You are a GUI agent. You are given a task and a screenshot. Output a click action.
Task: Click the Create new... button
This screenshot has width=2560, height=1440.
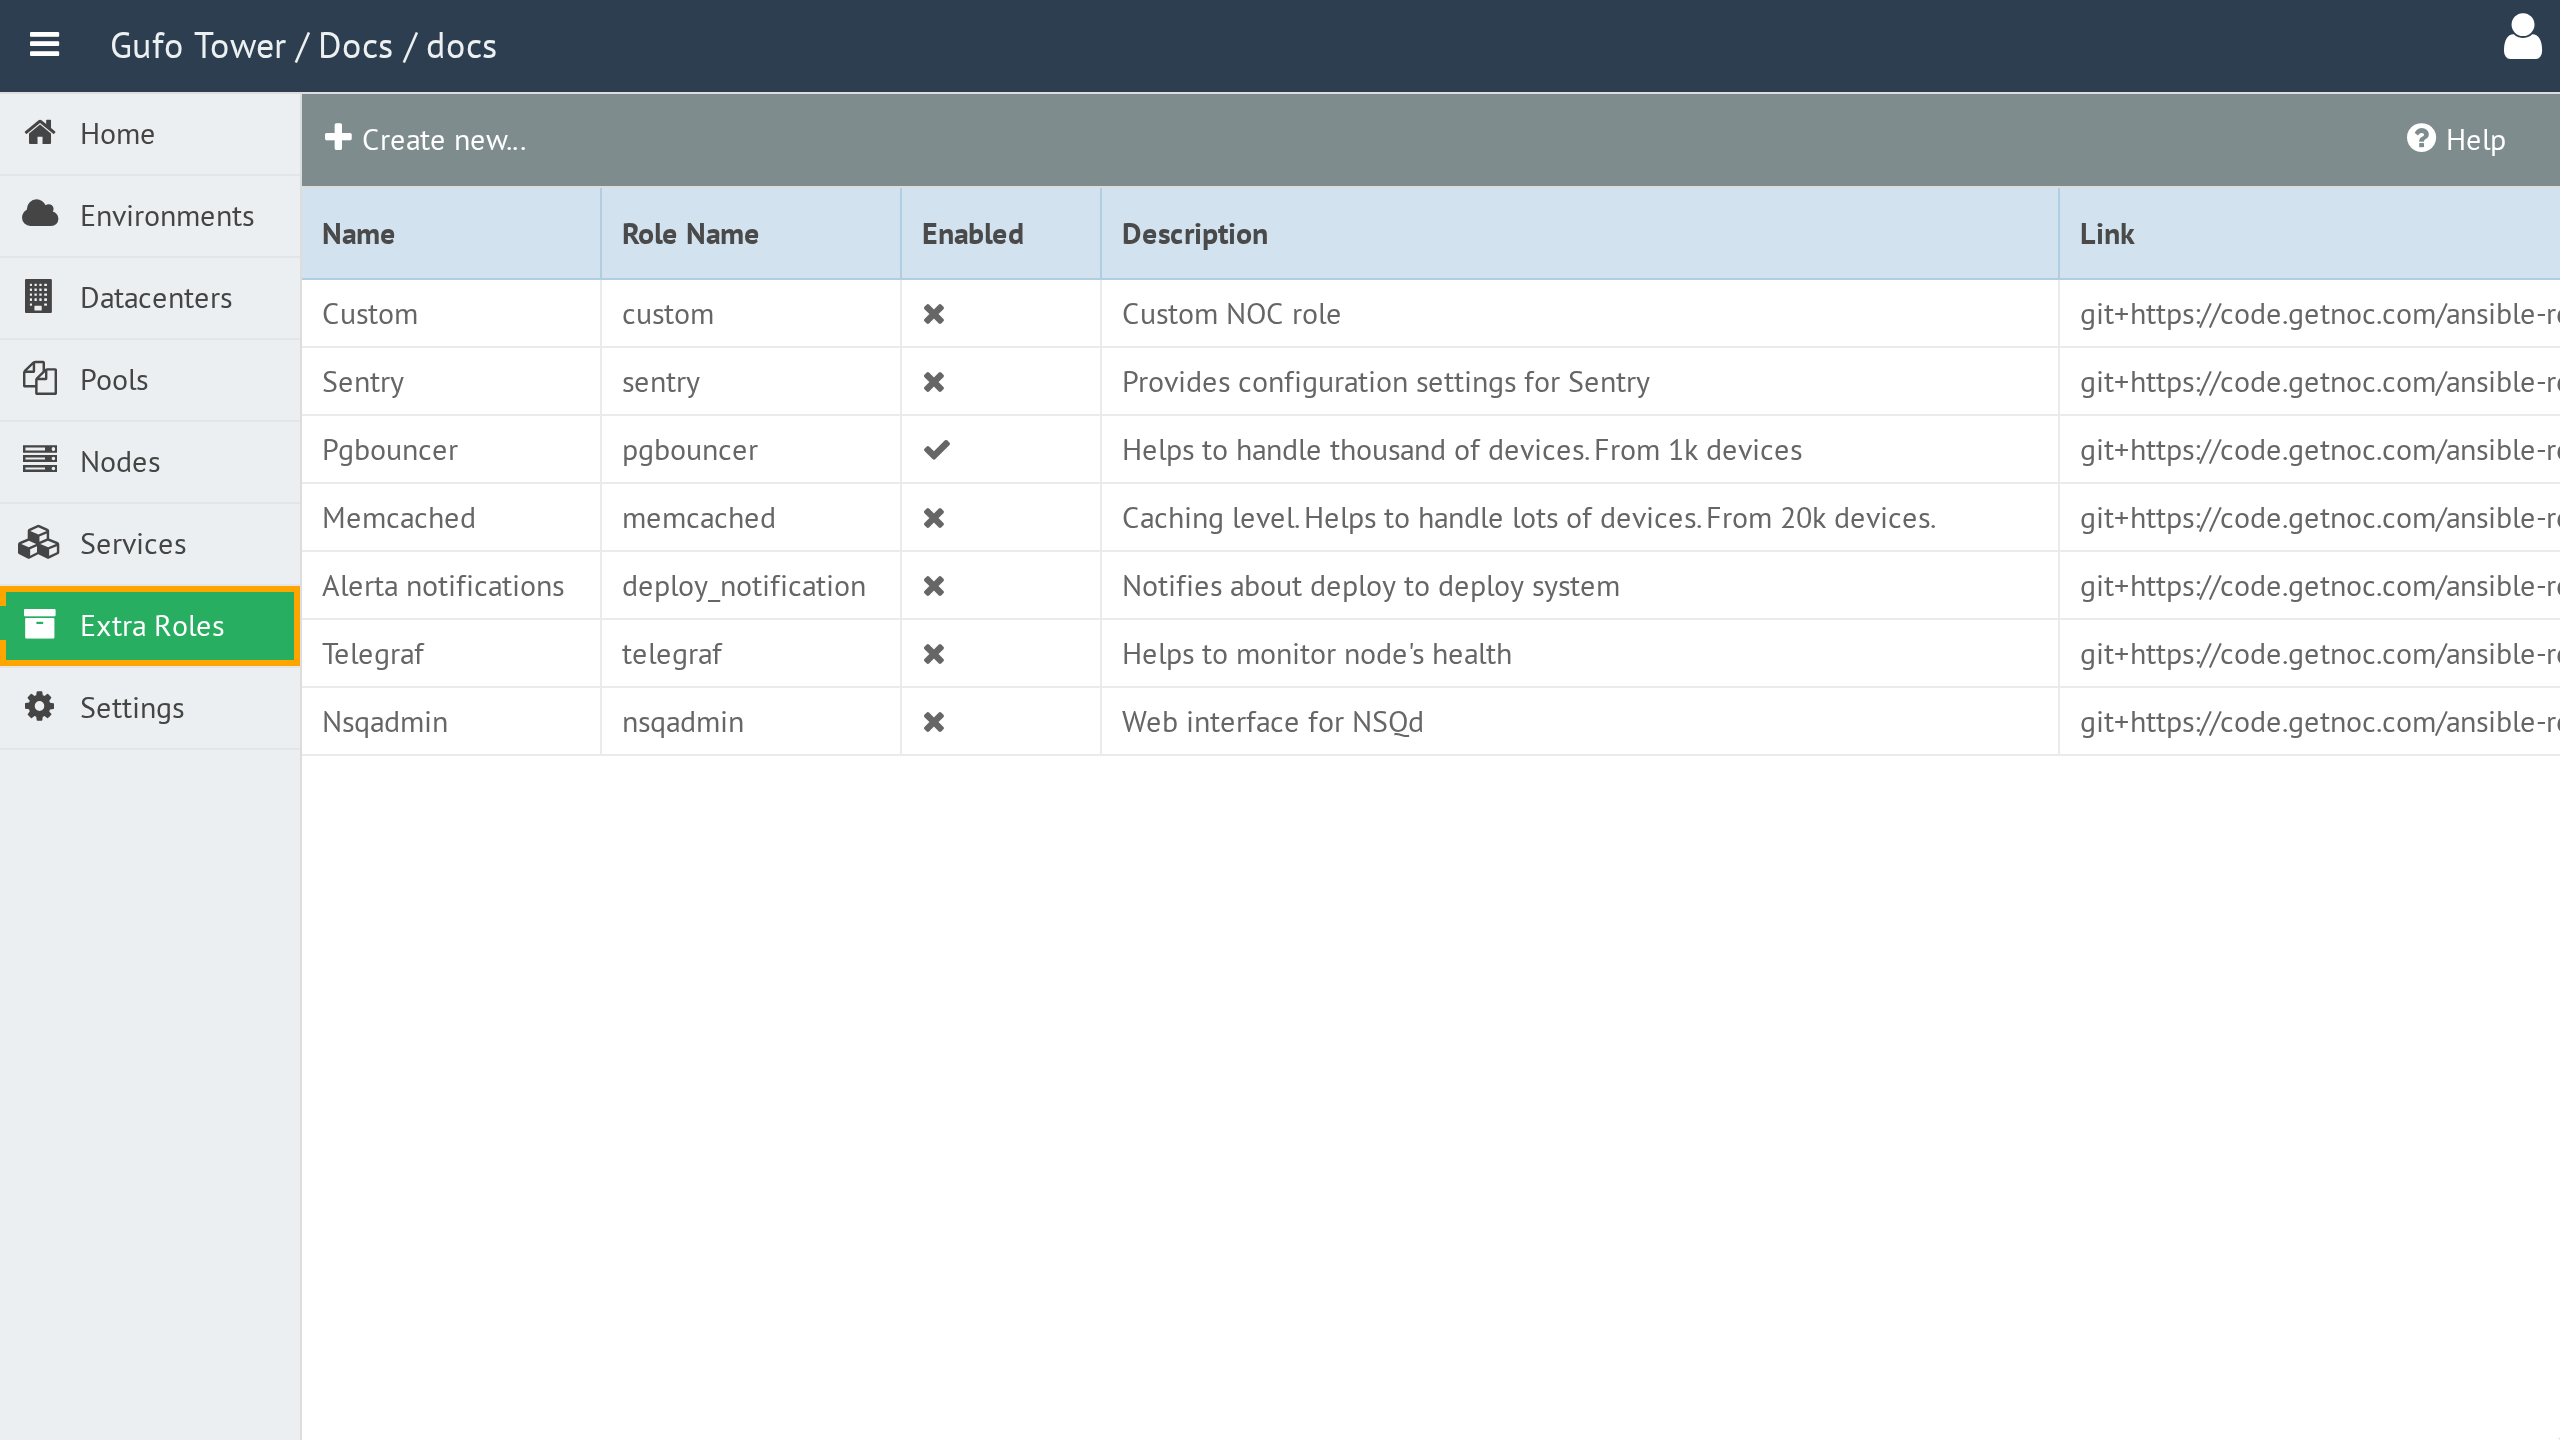(425, 139)
